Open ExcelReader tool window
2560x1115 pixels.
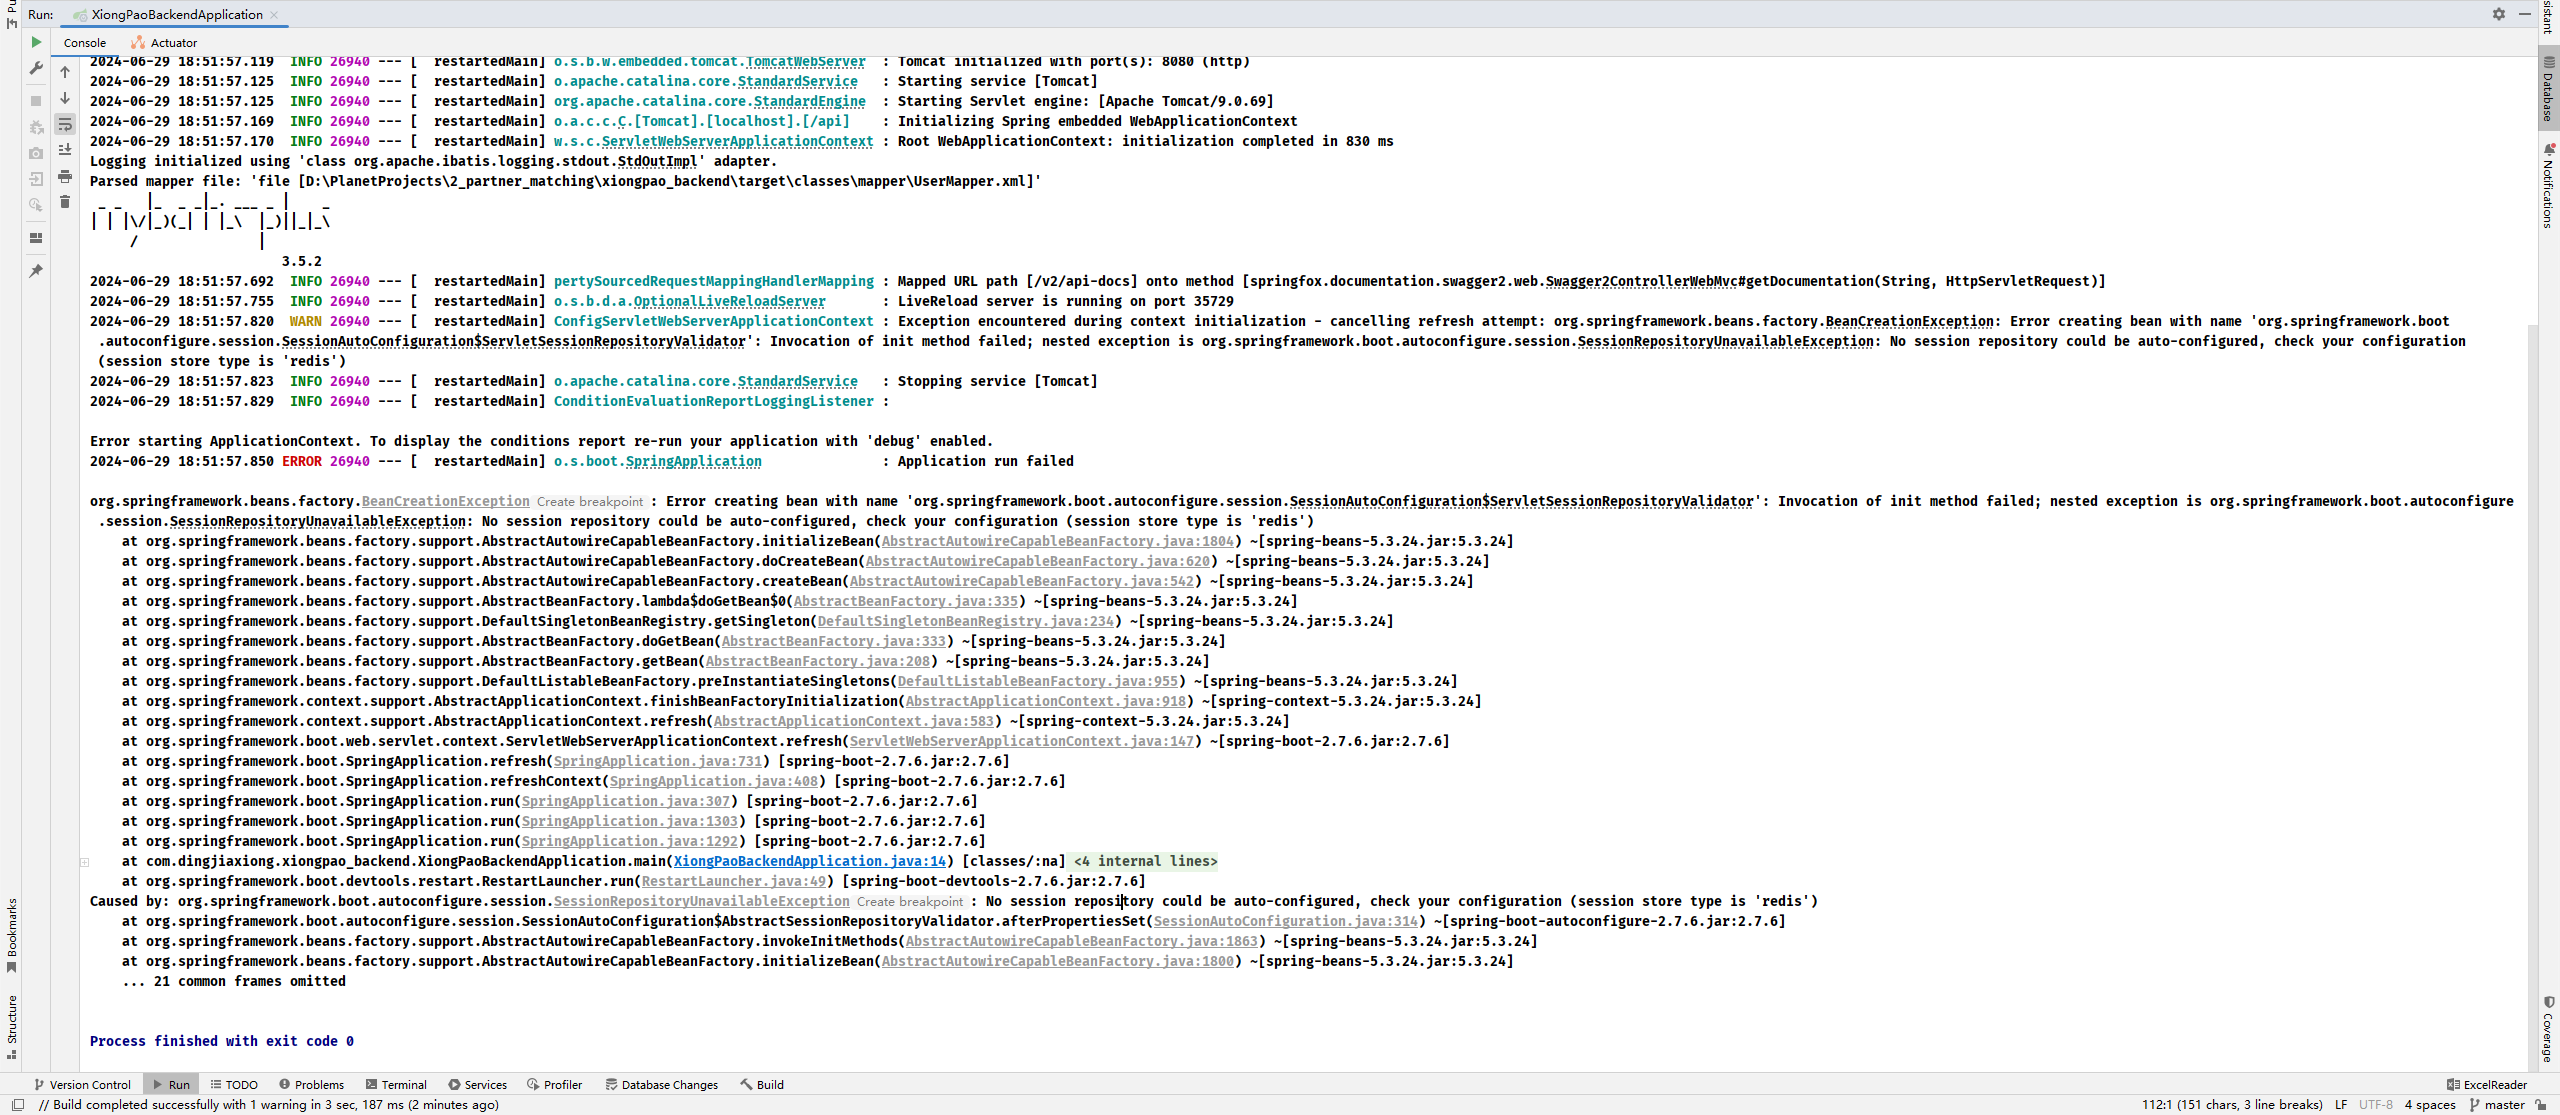[x=2487, y=1085]
